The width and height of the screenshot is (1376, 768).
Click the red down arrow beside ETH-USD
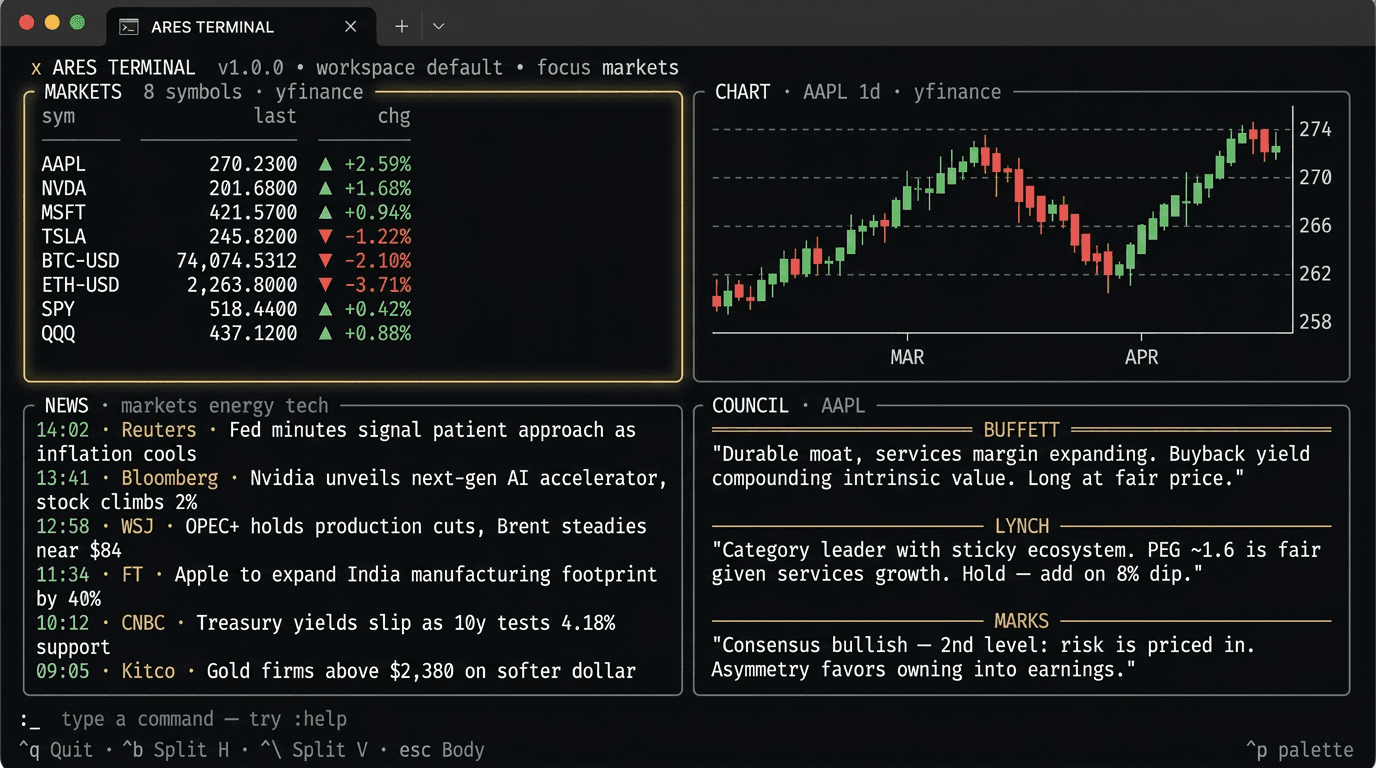[325, 285]
